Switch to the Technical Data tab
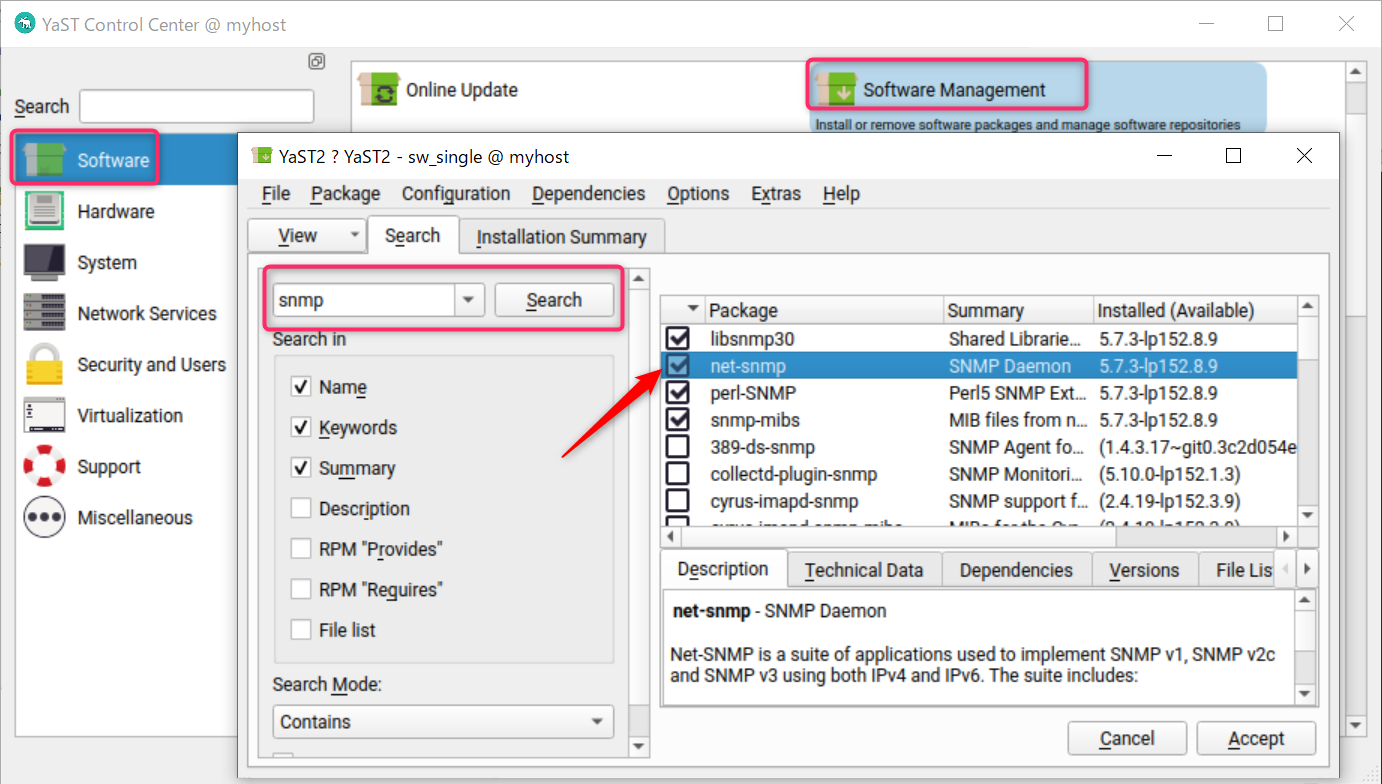This screenshot has width=1382, height=784. 864,570
